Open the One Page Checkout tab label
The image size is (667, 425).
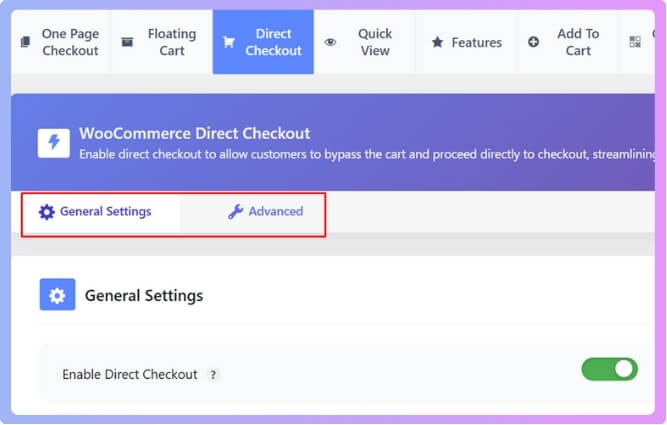(x=70, y=42)
